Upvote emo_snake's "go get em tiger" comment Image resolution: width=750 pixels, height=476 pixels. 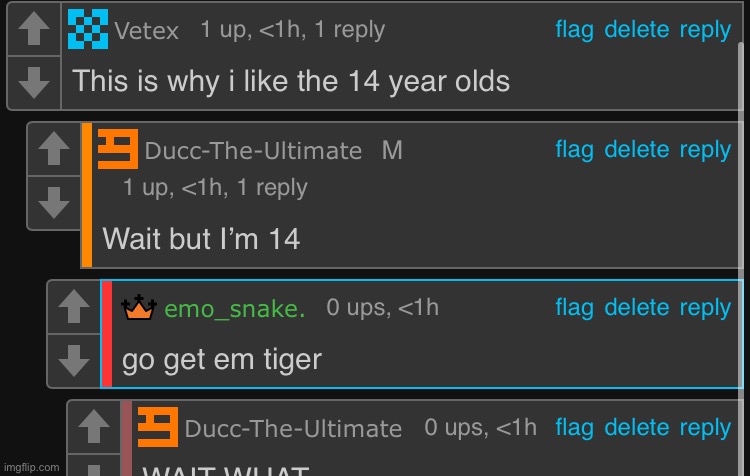[x=74, y=307]
